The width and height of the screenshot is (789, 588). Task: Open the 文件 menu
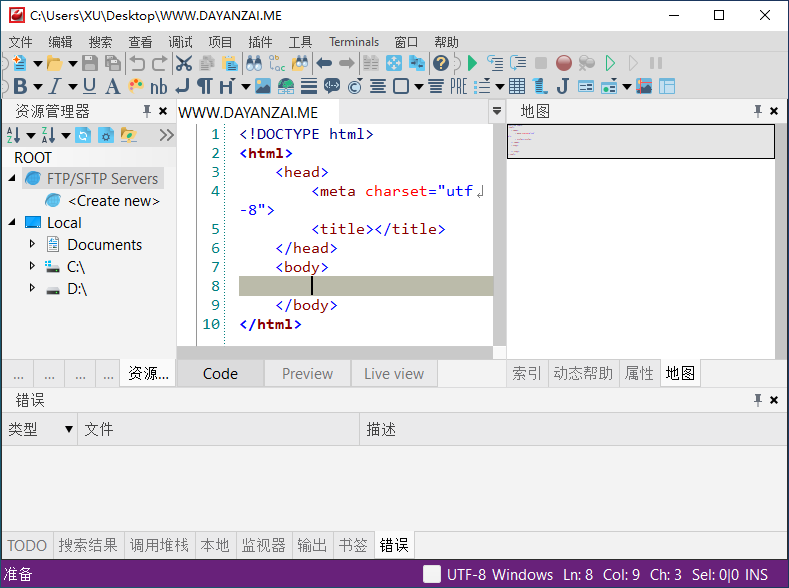[x=21, y=42]
